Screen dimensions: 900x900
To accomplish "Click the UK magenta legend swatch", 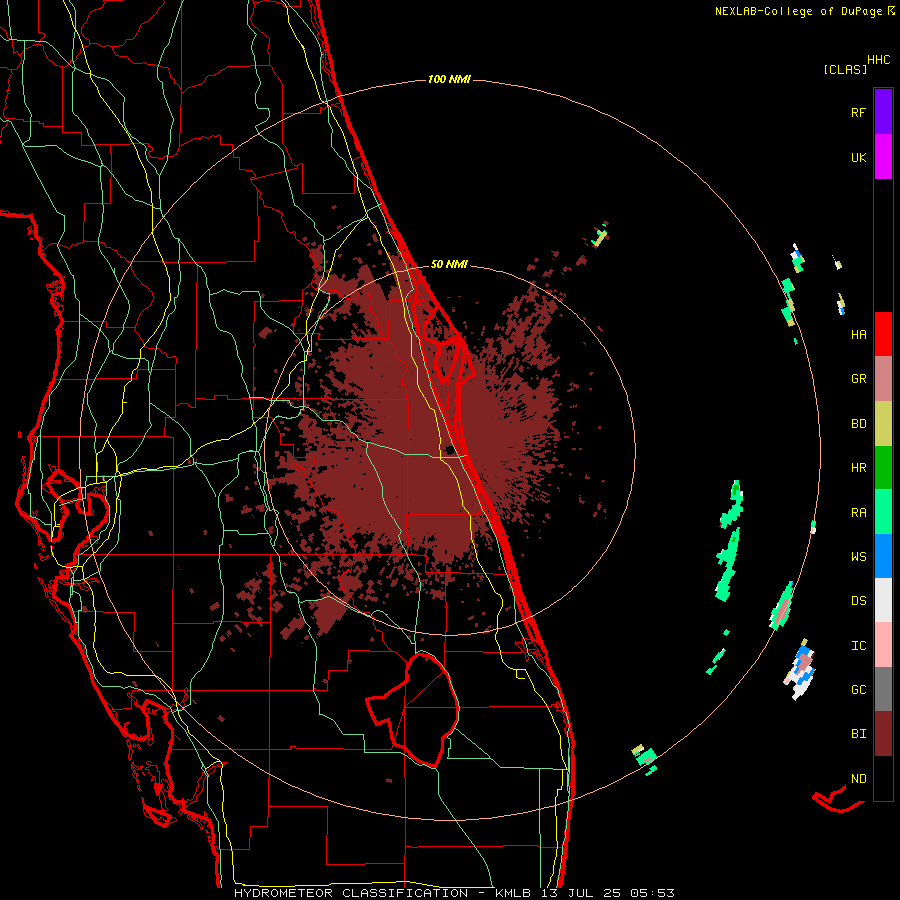I will tap(883, 157).
